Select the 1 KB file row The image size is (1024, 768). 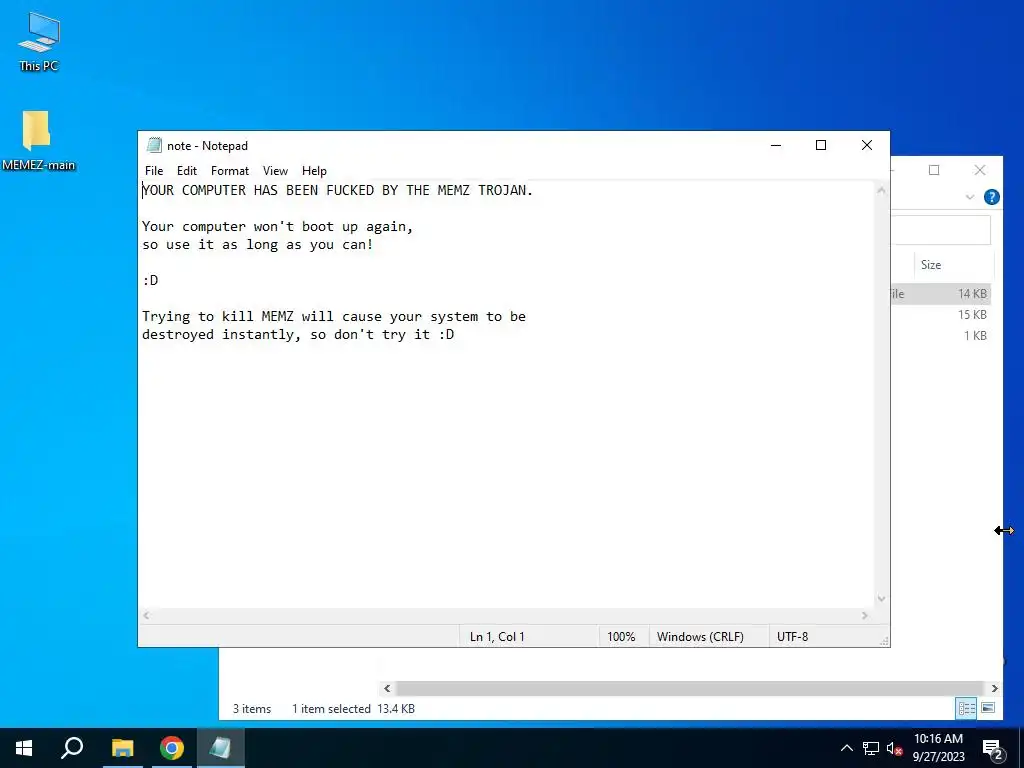940,336
